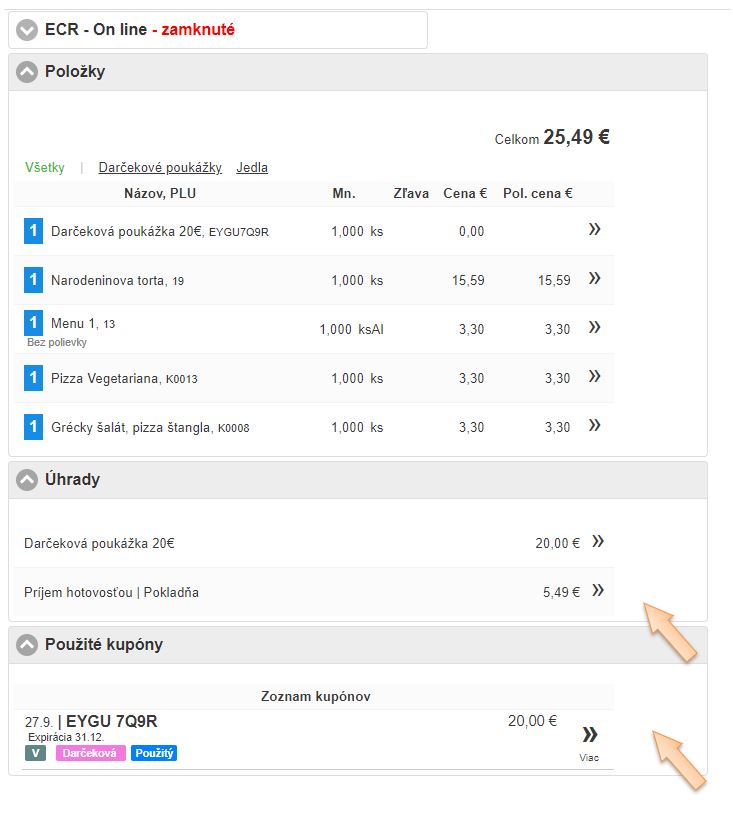
Task: Click double-arrow icon on Menu 1 row
Action: [x=595, y=328]
